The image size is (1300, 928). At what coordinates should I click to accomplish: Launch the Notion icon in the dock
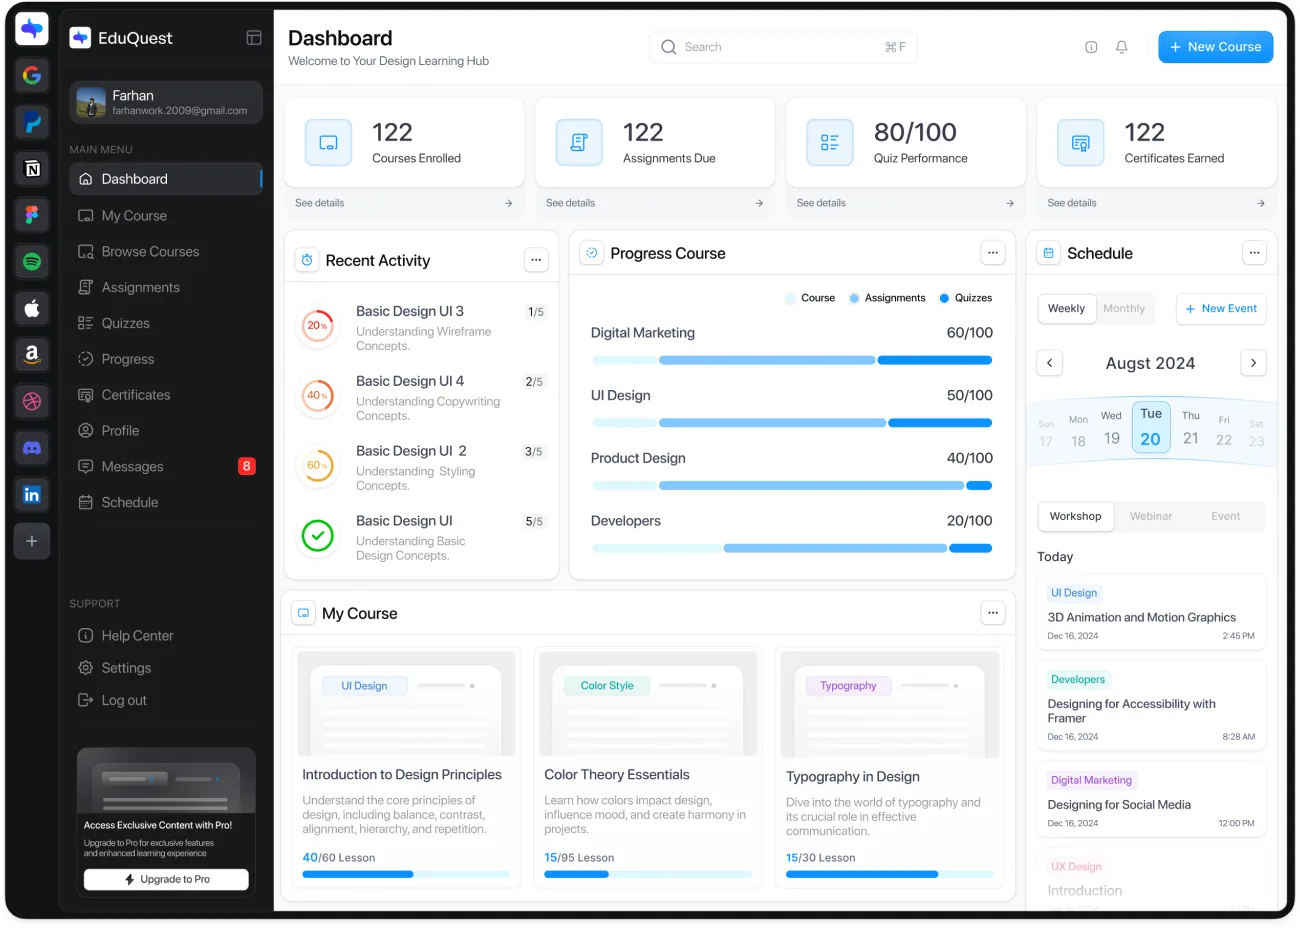pos(32,168)
